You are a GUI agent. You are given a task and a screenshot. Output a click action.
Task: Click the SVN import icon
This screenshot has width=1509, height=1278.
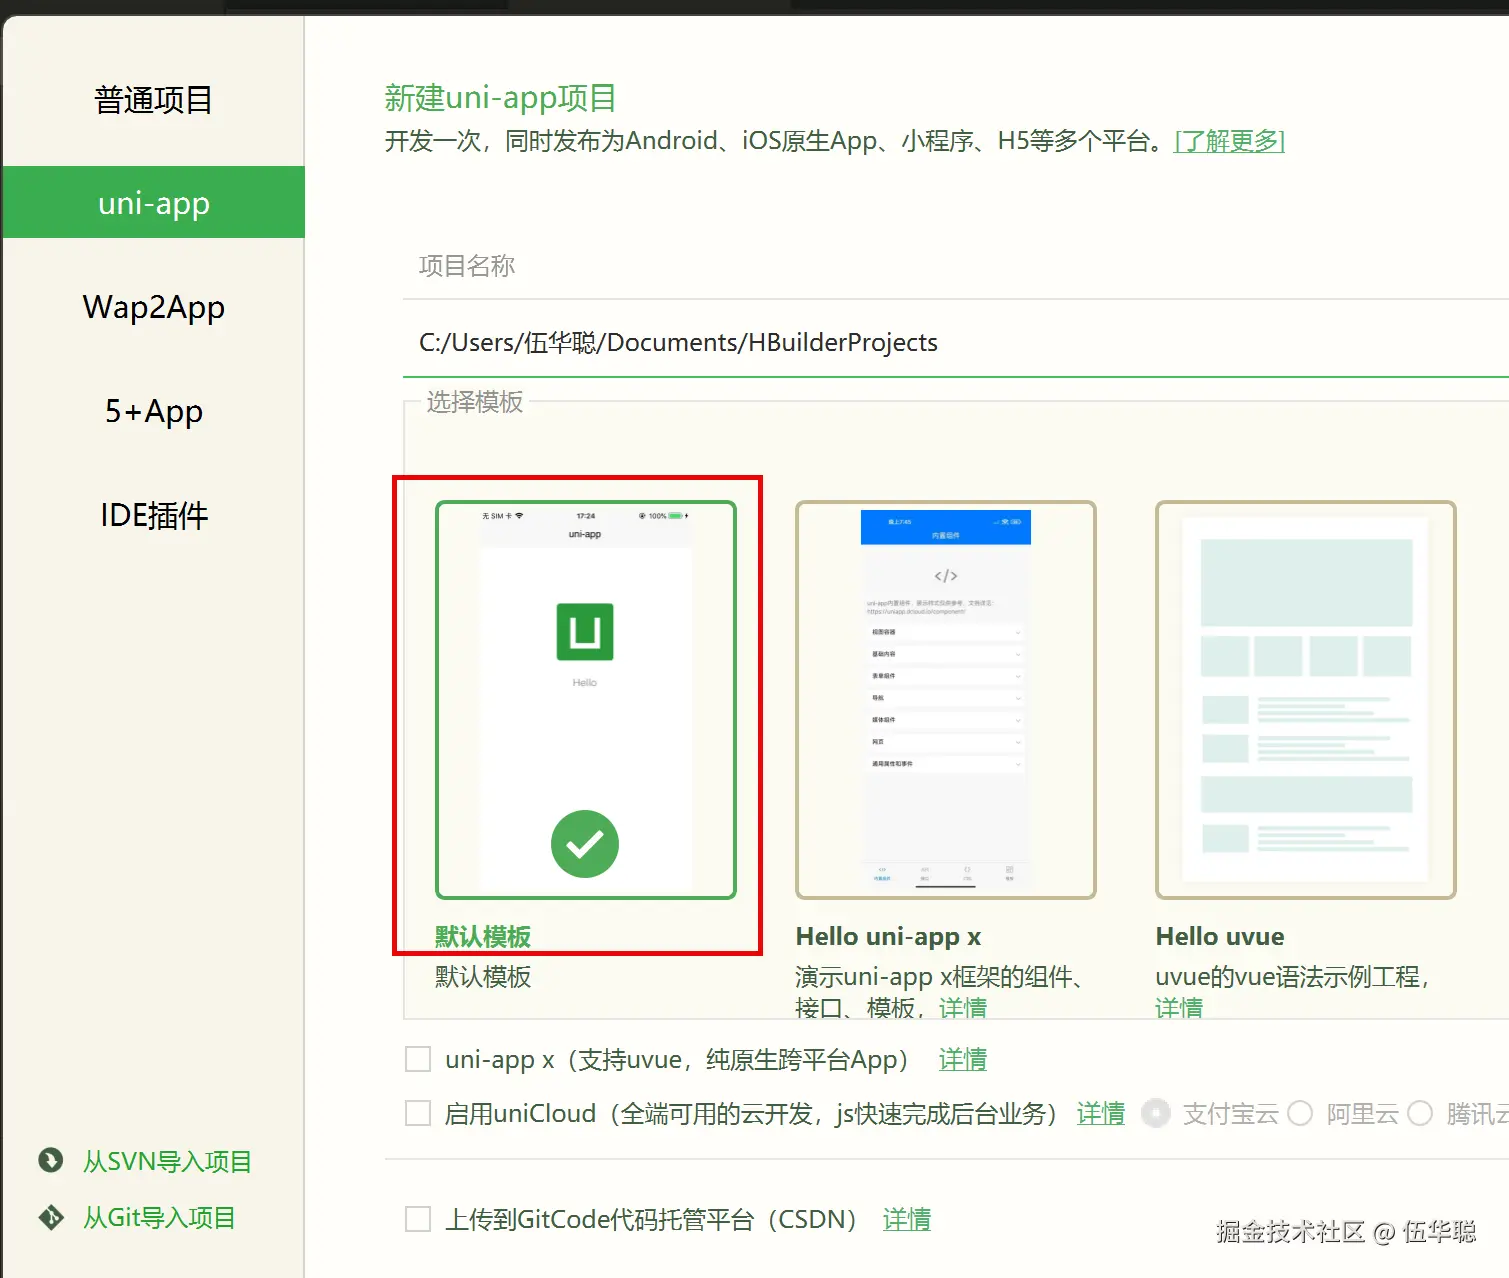click(51, 1160)
